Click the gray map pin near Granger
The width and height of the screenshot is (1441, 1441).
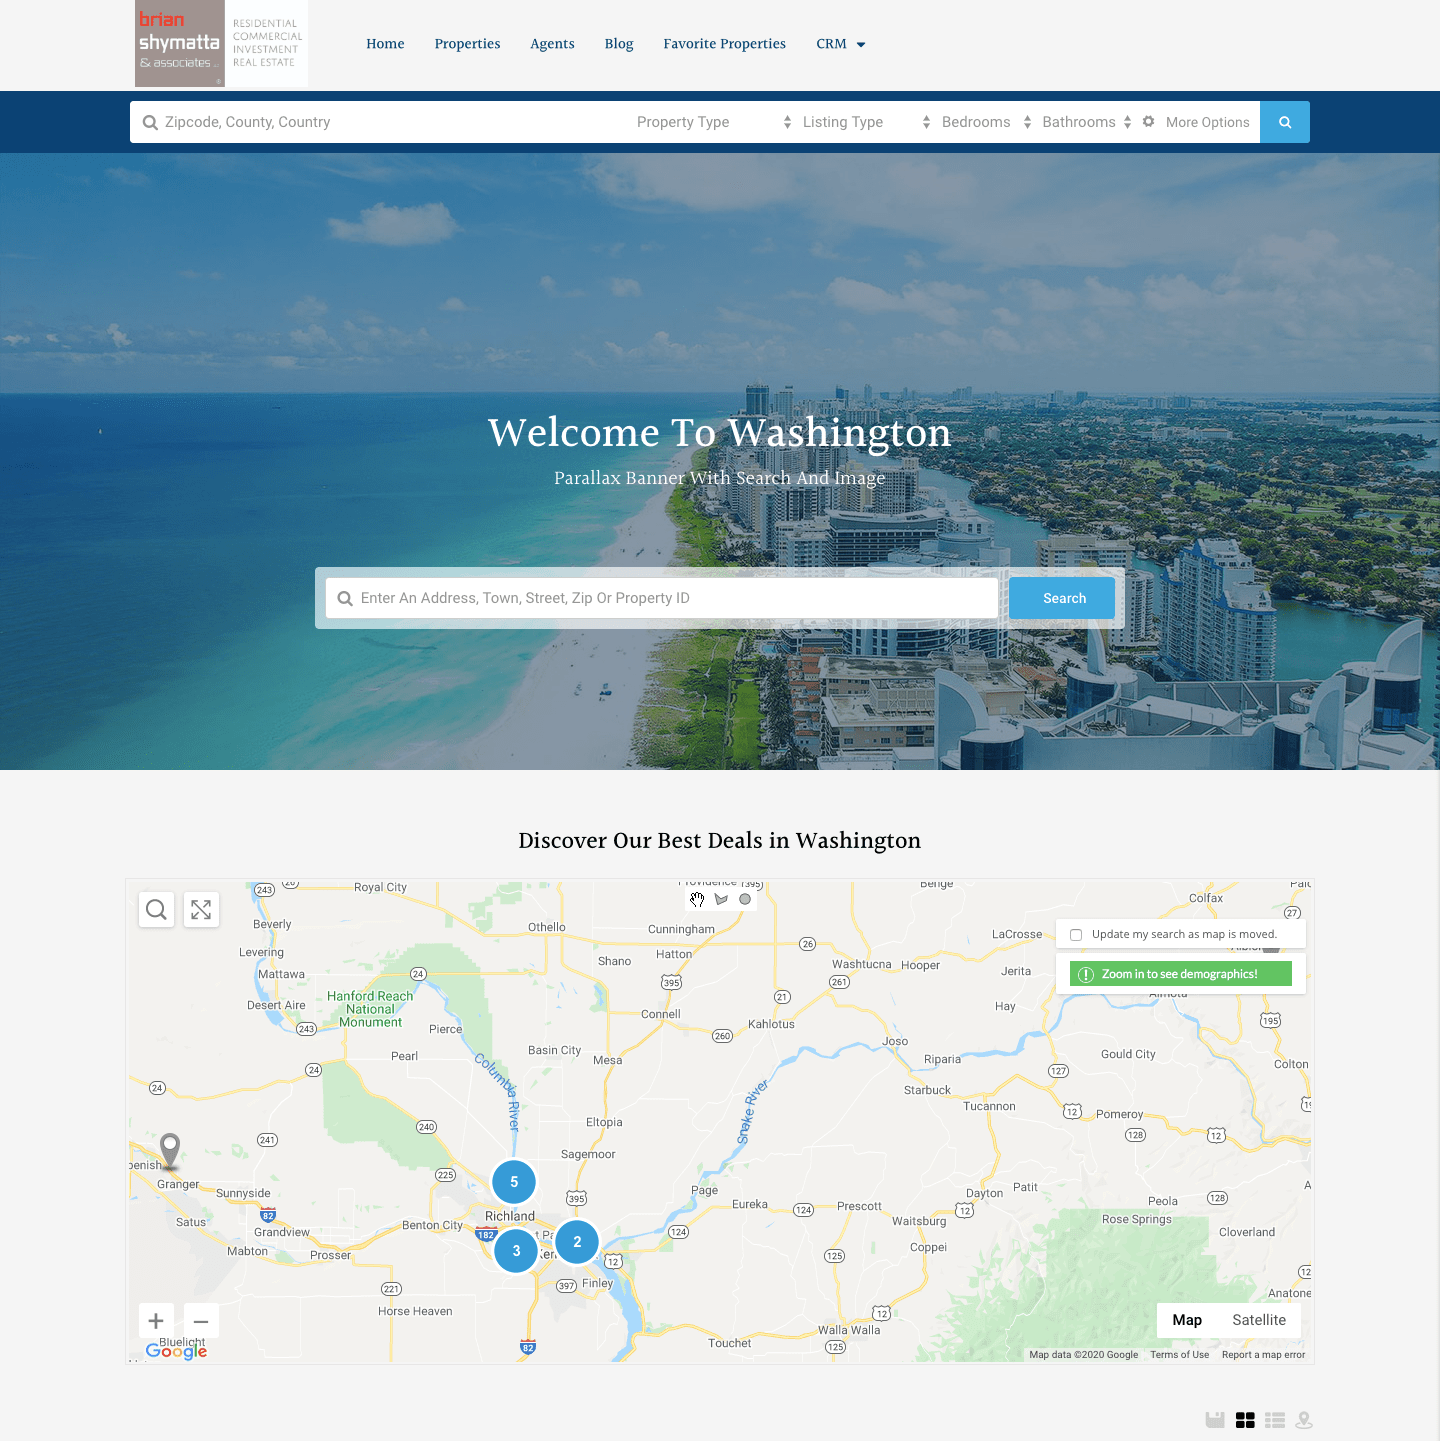point(170,1149)
